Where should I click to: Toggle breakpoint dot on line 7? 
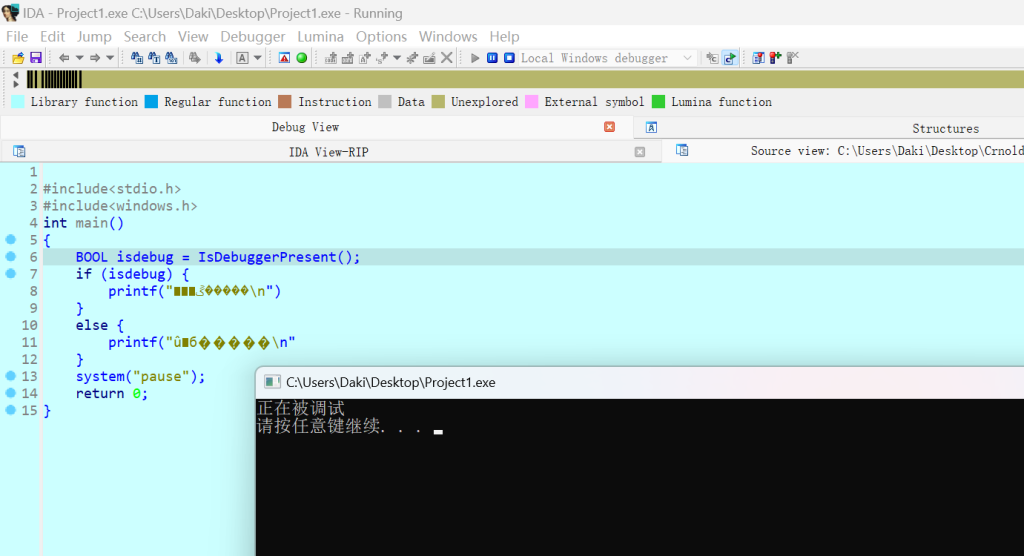coord(10,273)
